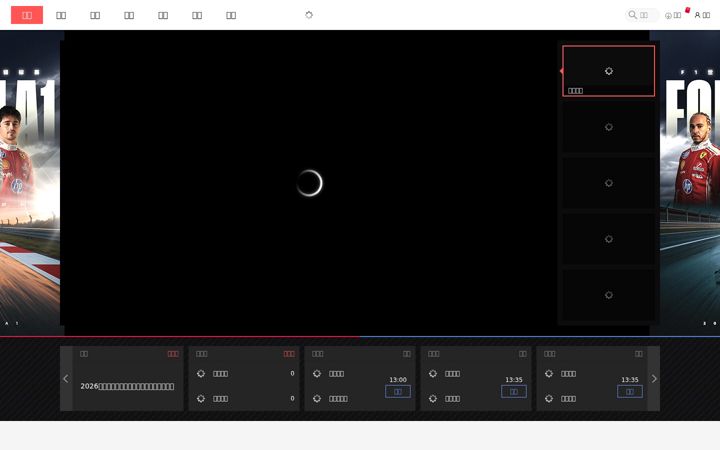
Task: Open the right racing banner with driver
Action: pyautogui.click(x=690, y=183)
